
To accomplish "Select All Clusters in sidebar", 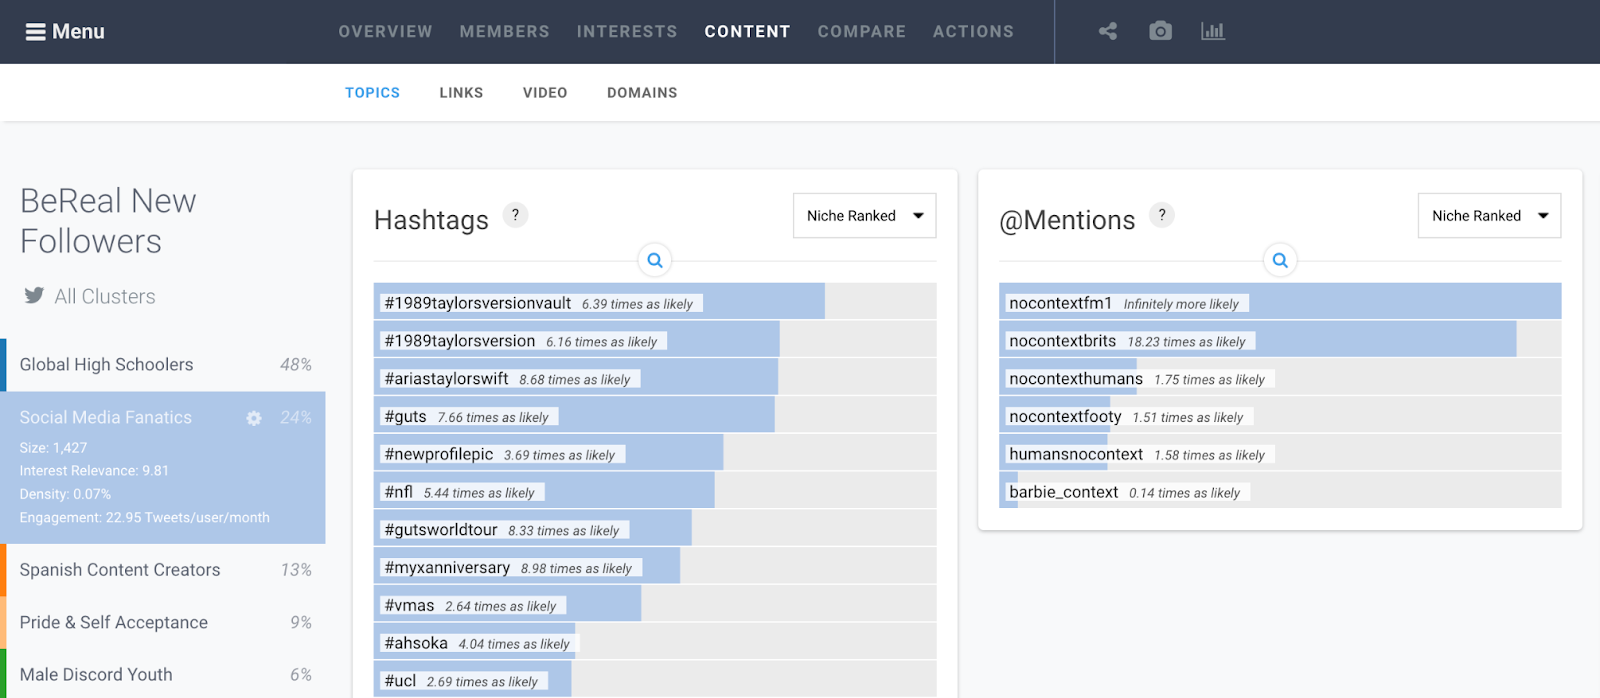I will [105, 296].
